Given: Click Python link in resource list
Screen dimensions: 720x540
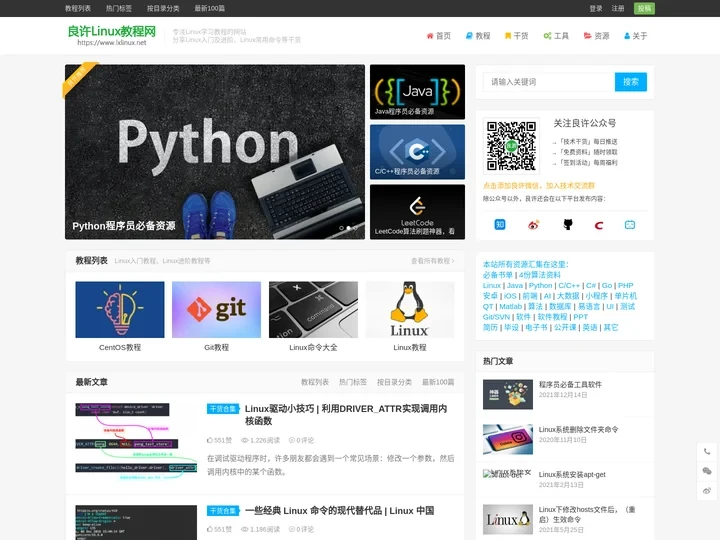Looking at the screenshot, I should click(540, 286).
